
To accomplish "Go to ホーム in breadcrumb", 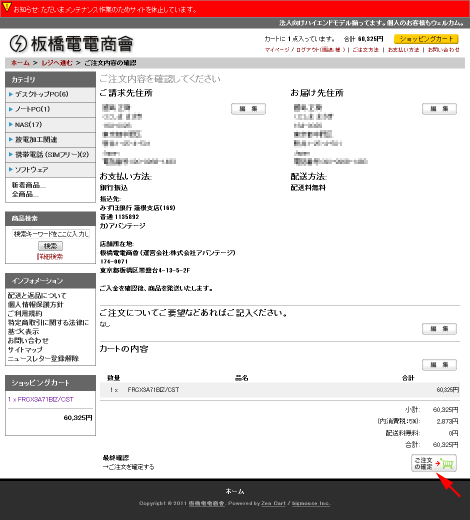I will [20, 63].
